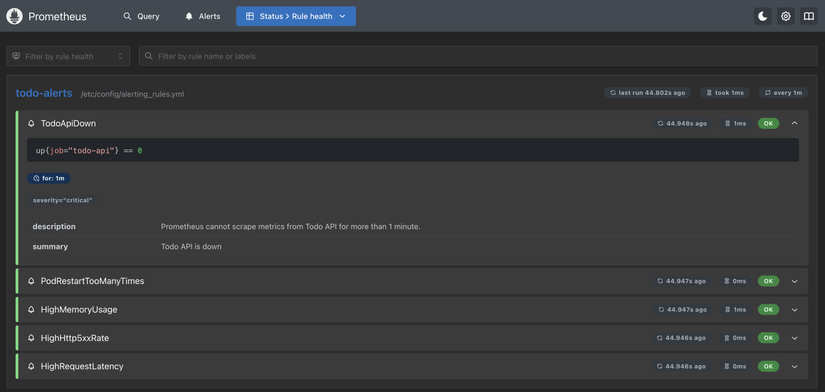
Task: Click the took 1ms group badge
Action: [x=725, y=93]
